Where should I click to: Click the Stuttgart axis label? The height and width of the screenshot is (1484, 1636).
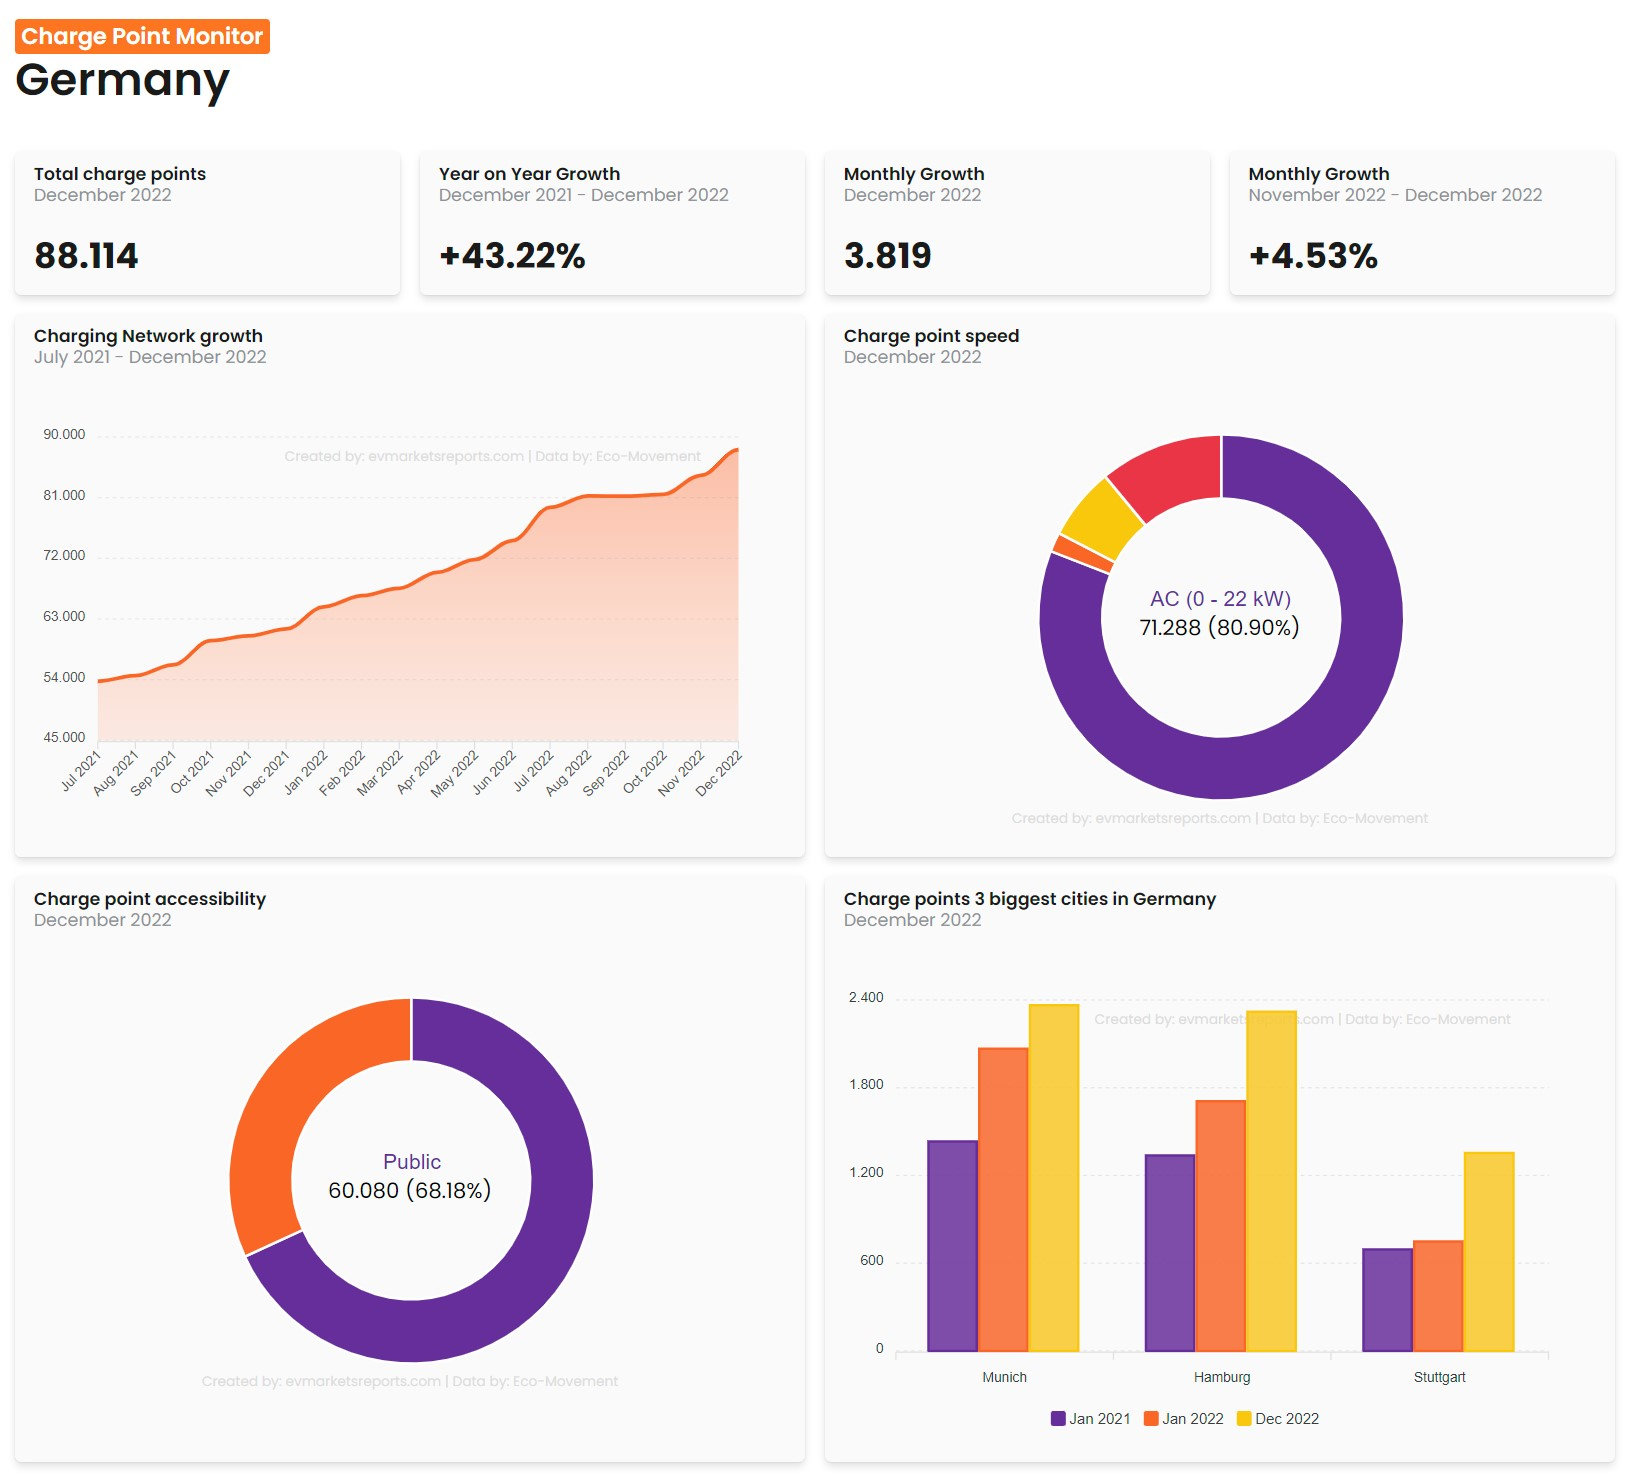1439,1377
